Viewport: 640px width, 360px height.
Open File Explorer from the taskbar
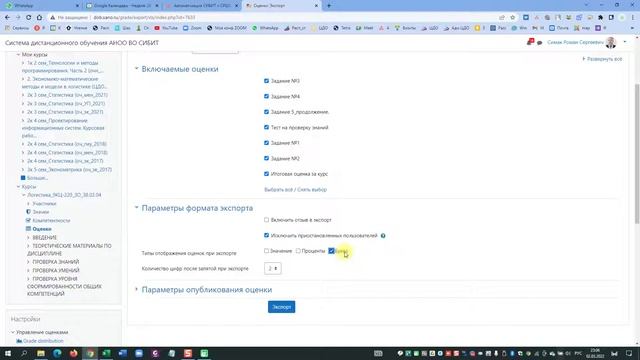click(41, 353)
